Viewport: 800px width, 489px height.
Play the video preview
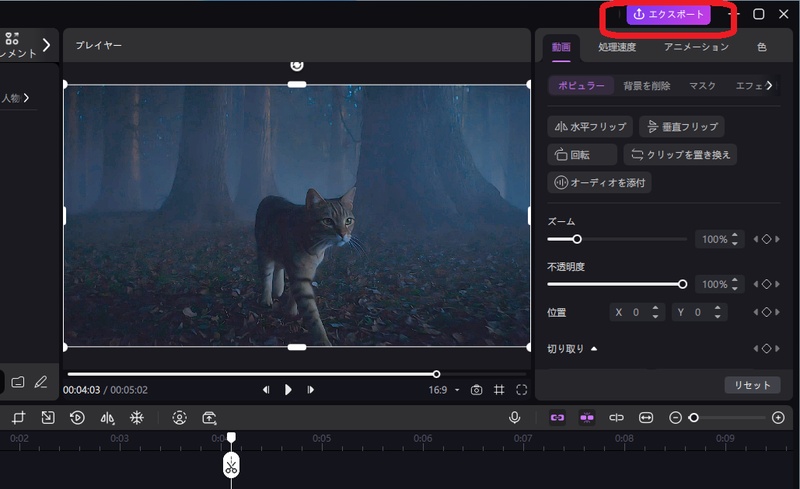point(288,390)
